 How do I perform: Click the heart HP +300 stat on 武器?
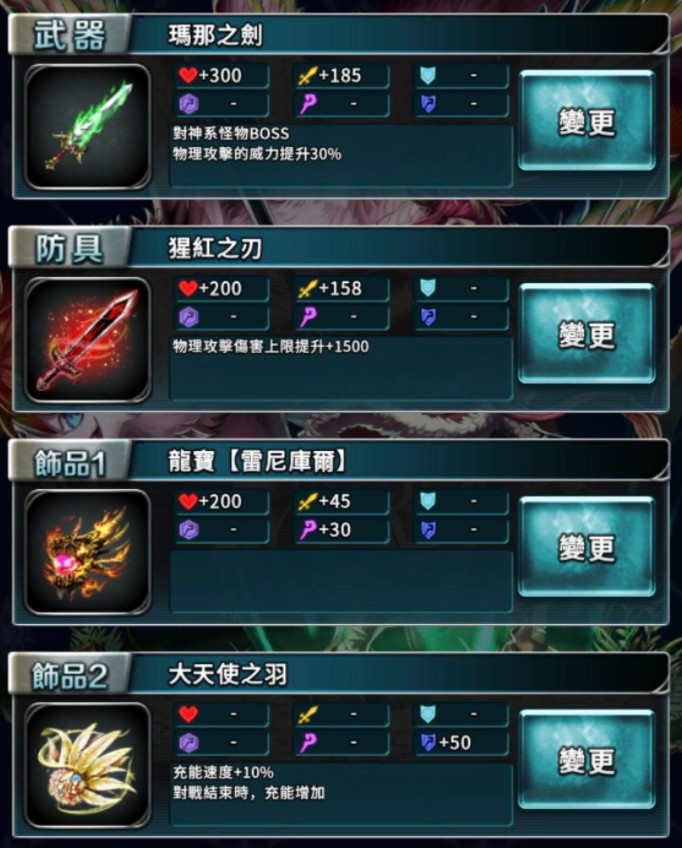pyautogui.click(x=221, y=75)
